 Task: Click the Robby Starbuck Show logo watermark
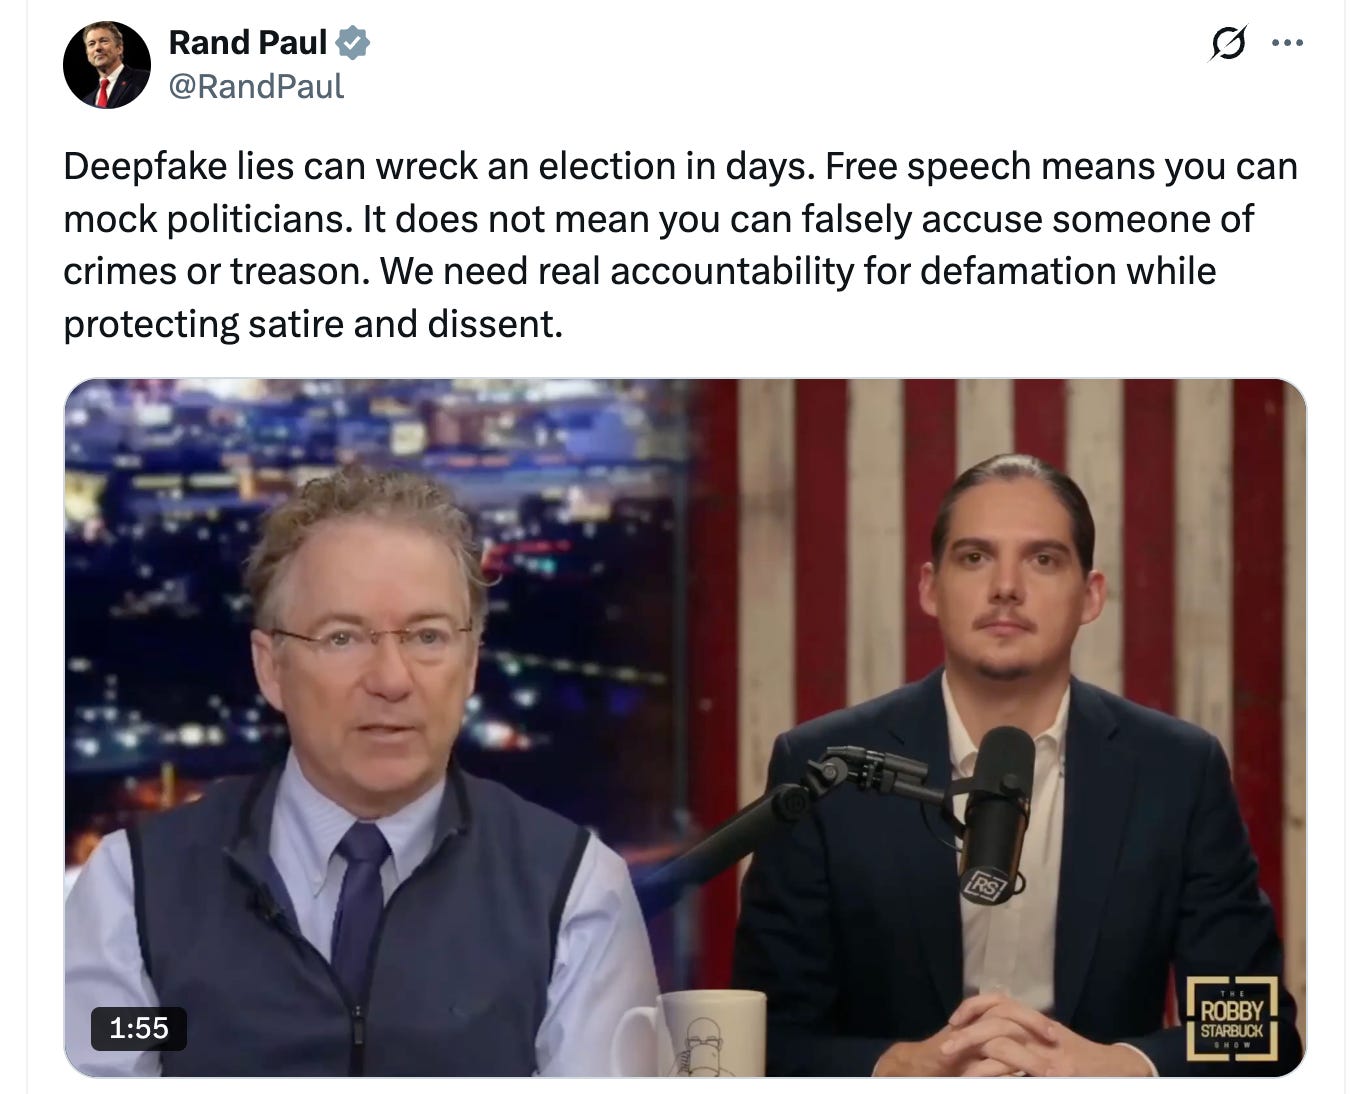pos(1232,1018)
